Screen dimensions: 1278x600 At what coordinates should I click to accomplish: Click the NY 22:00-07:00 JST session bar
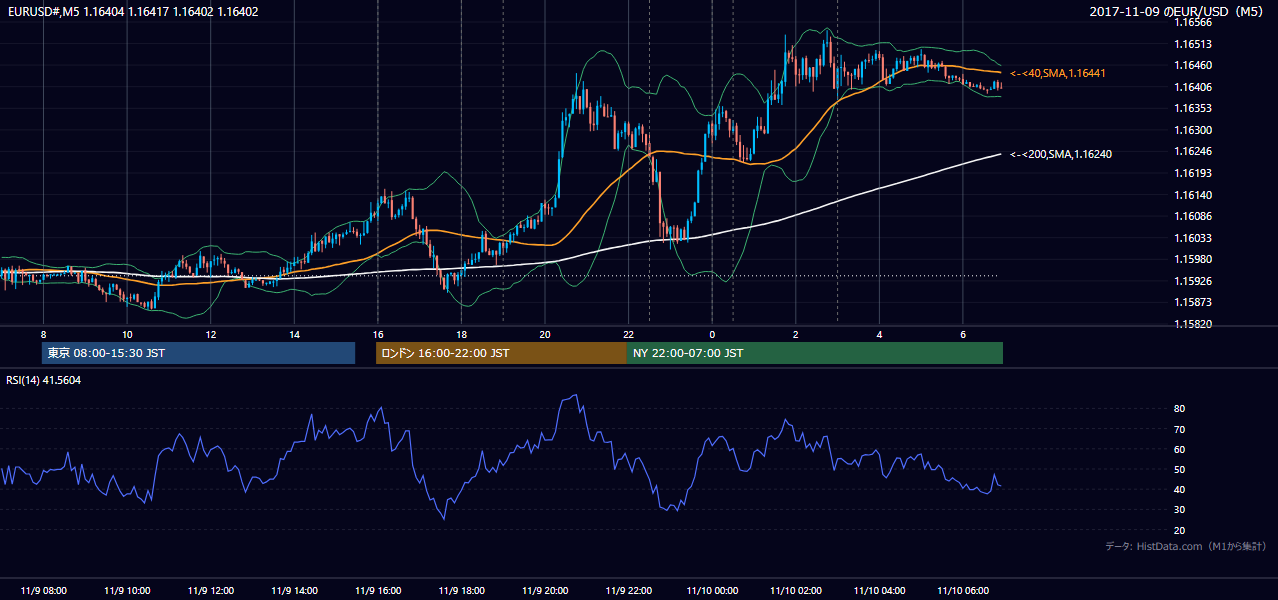click(x=815, y=353)
